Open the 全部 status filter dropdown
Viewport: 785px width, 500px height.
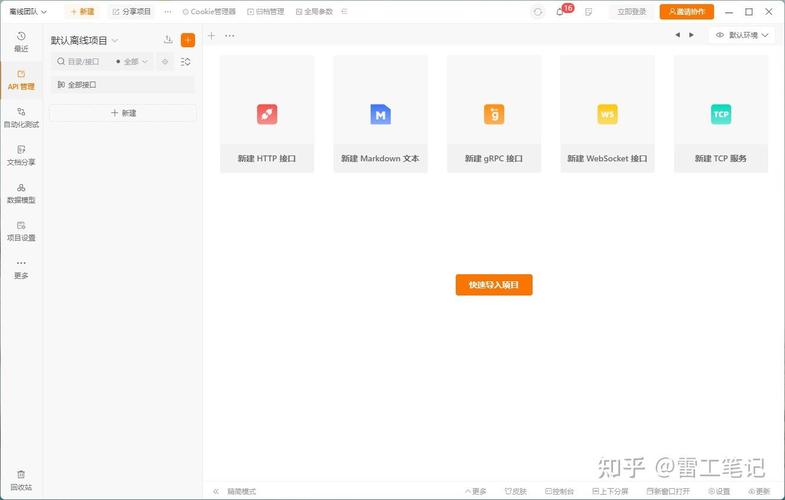tap(132, 62)
